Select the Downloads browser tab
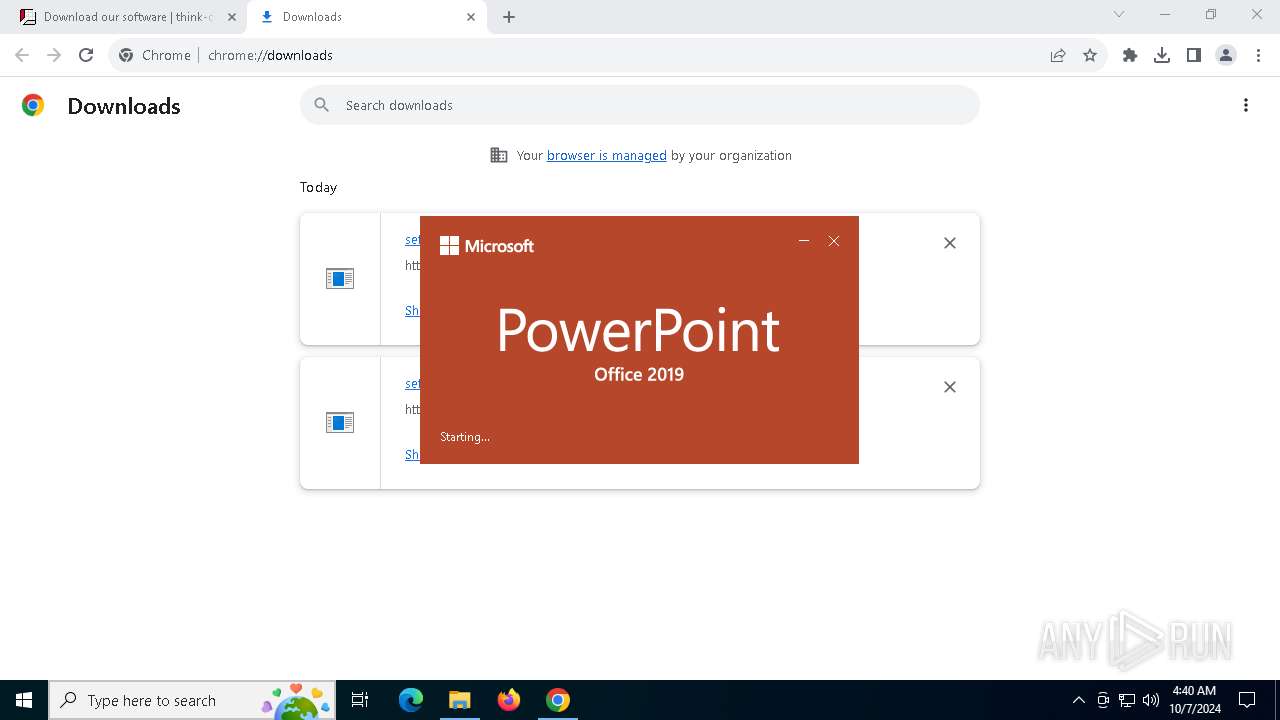1280x720 pixels. tap(367, 17)
